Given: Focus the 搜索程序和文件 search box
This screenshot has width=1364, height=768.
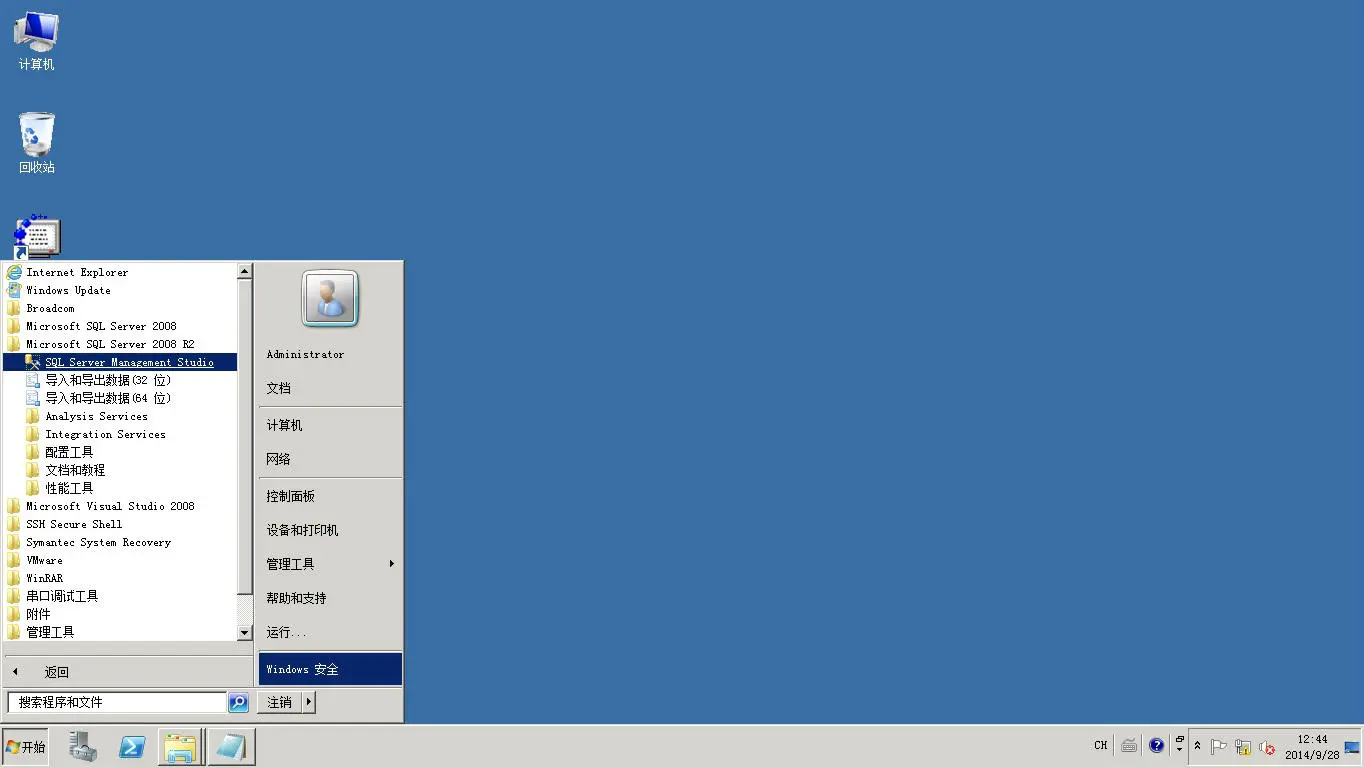Looking at the screenshot, I should point(117,702).
